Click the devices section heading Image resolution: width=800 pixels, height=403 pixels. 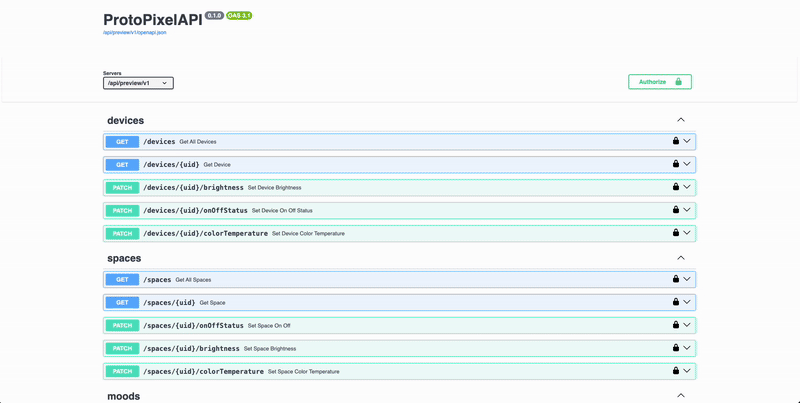[x=126, y=120]
